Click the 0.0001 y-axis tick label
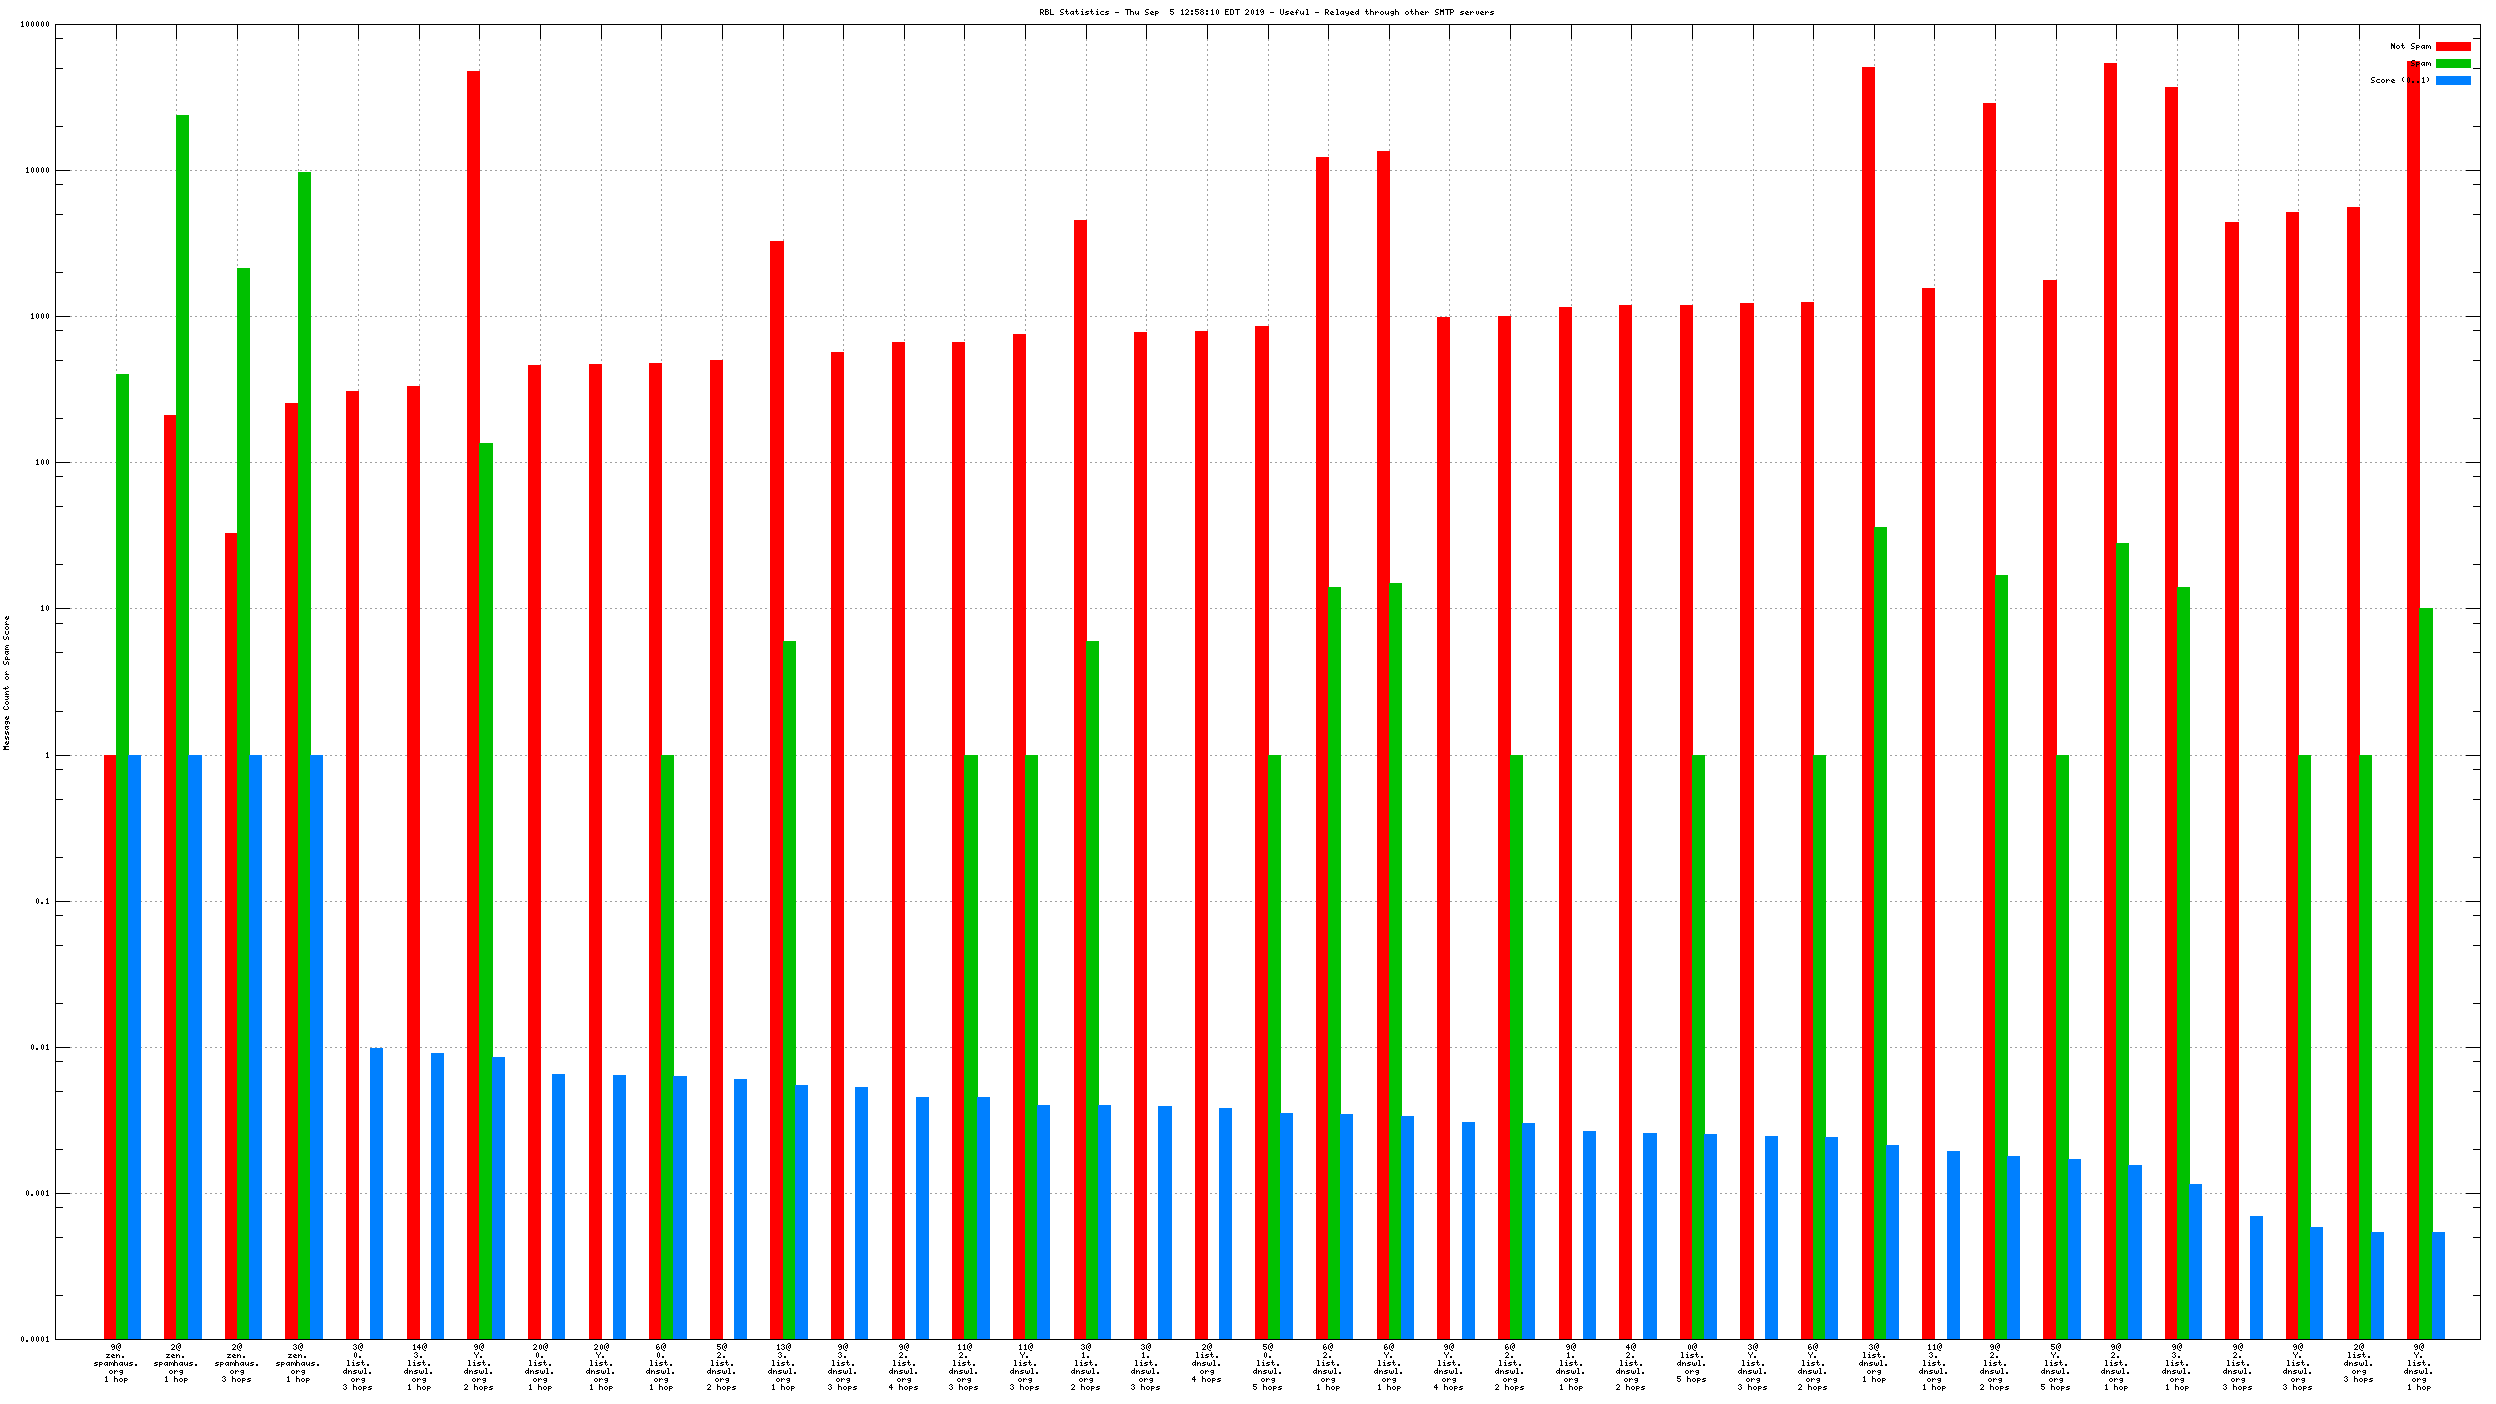The width and height of the screenshot is (2496, 1404). tap(36, 1339)
